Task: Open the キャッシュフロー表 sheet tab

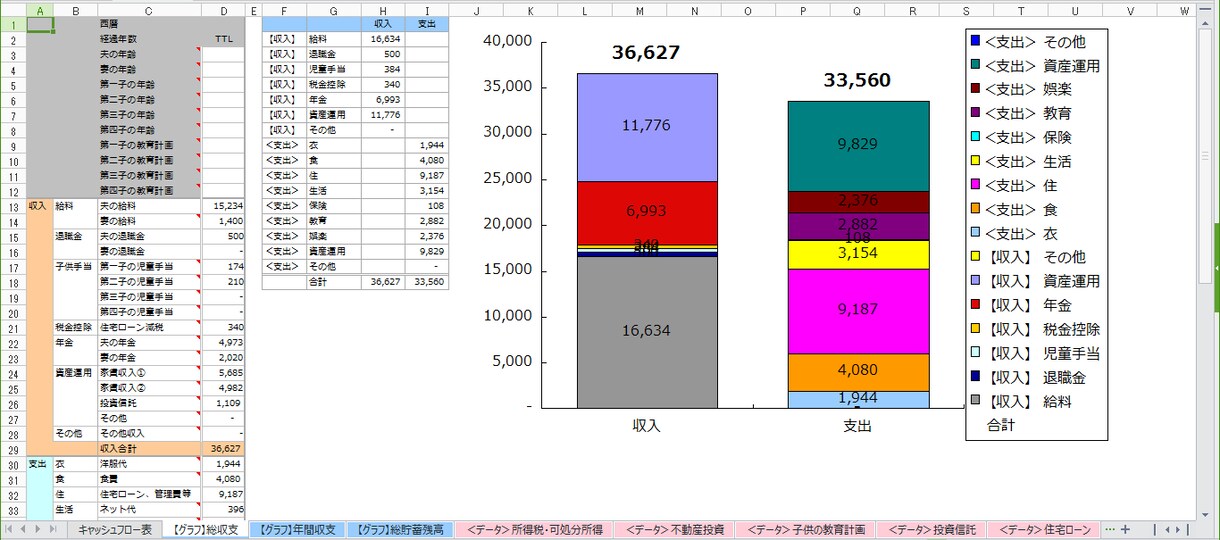Action: [115, 529]
